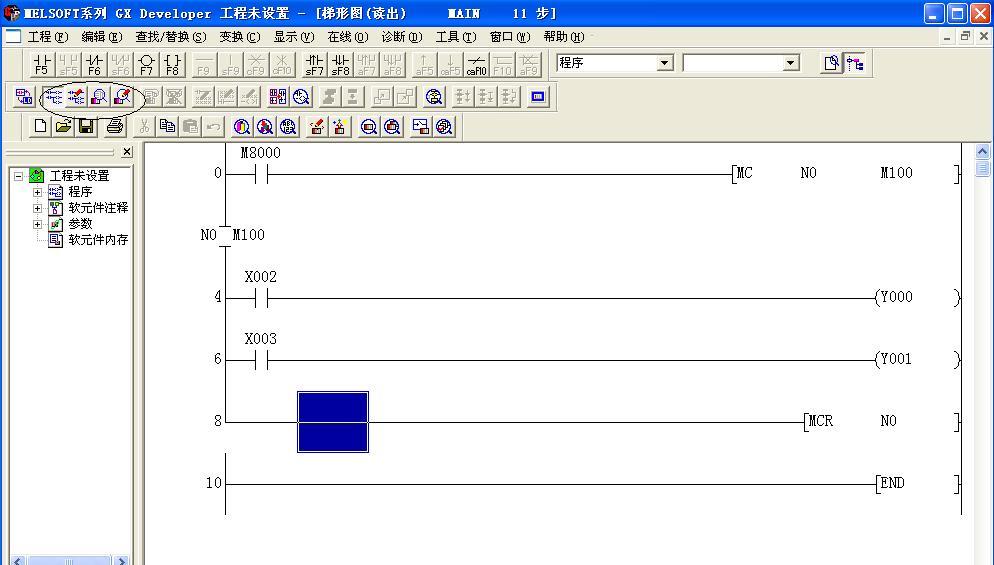Open an existing project folder icon
The height and width of the screenshot is (565, 994).
click(x=63, y=126)
